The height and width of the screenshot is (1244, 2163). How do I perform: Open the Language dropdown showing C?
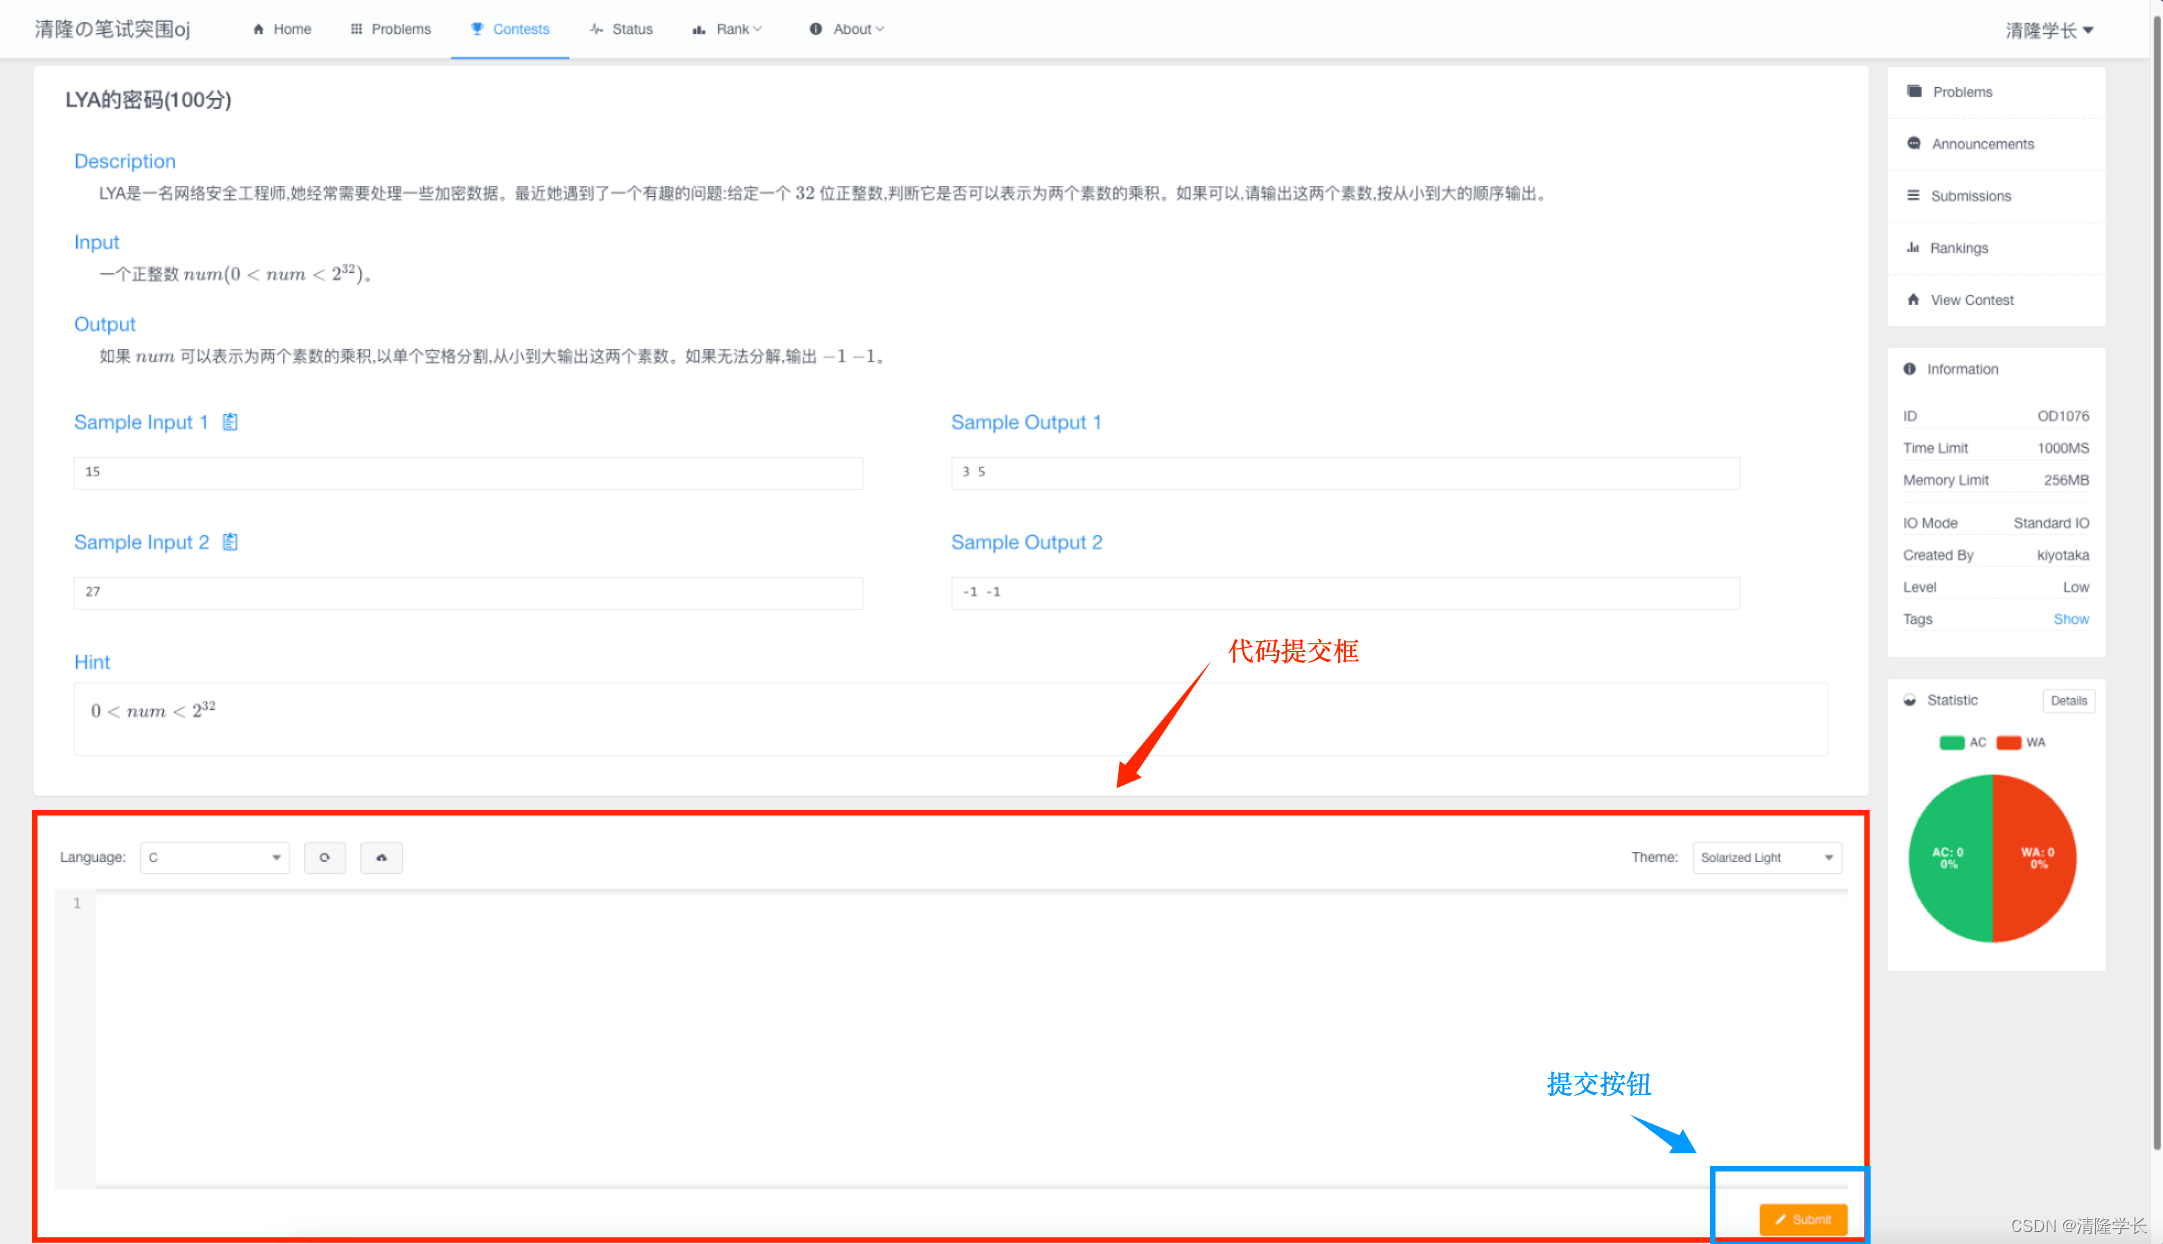point(214,858)
